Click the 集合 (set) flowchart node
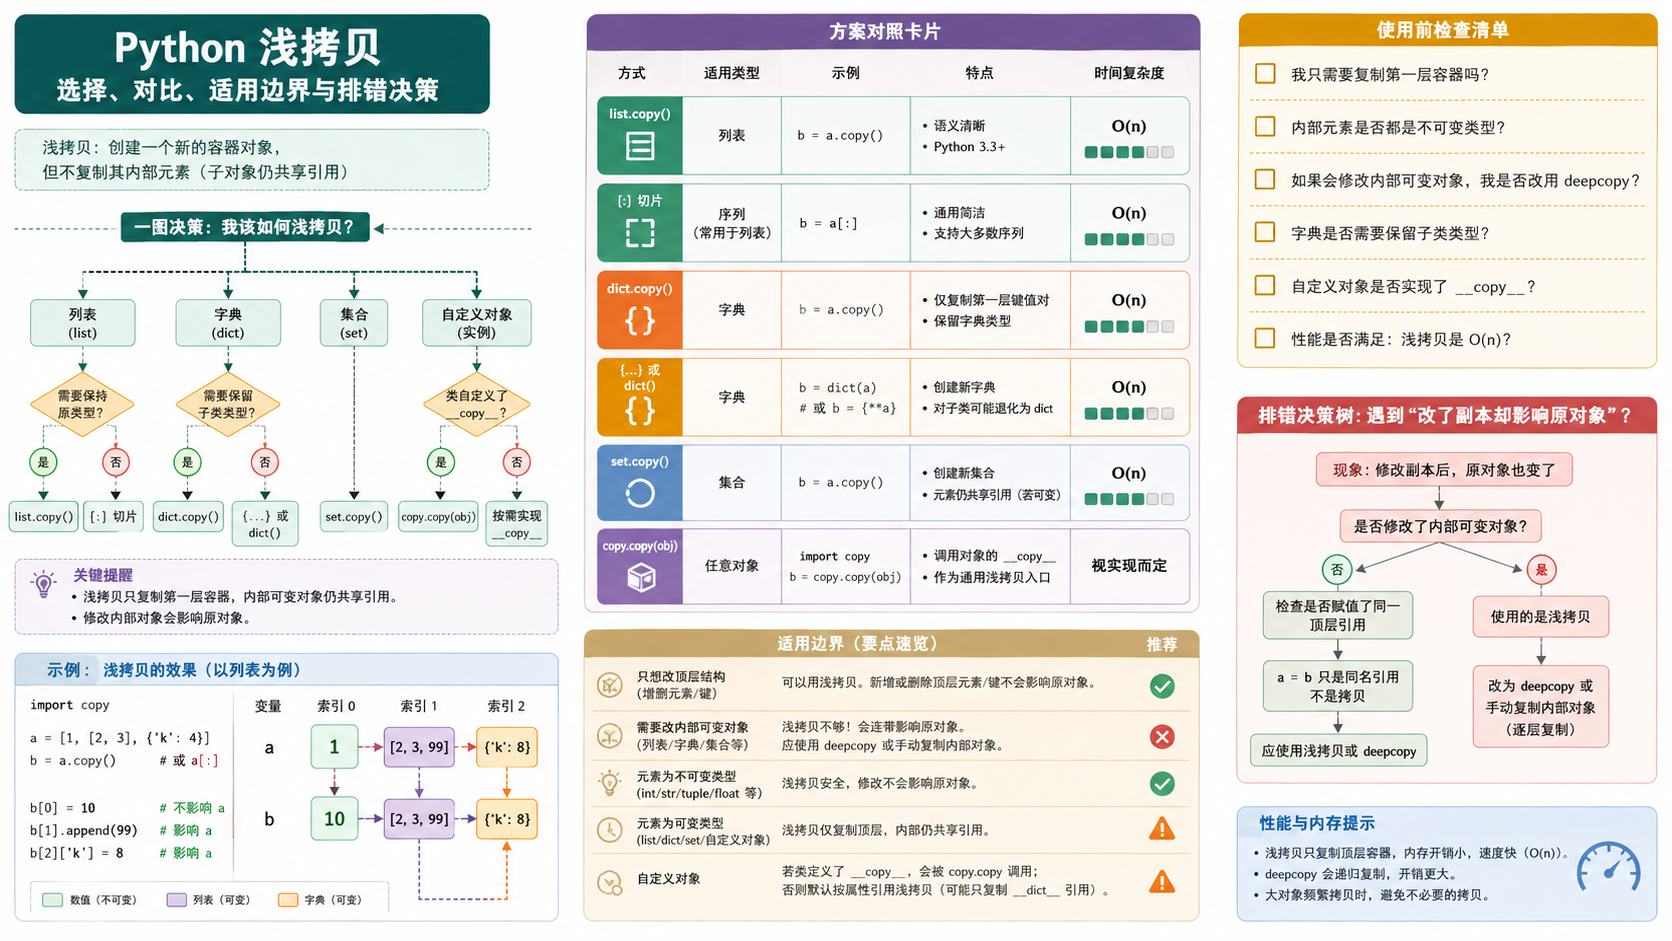The image size is (1672, 941). pos(354,323)
